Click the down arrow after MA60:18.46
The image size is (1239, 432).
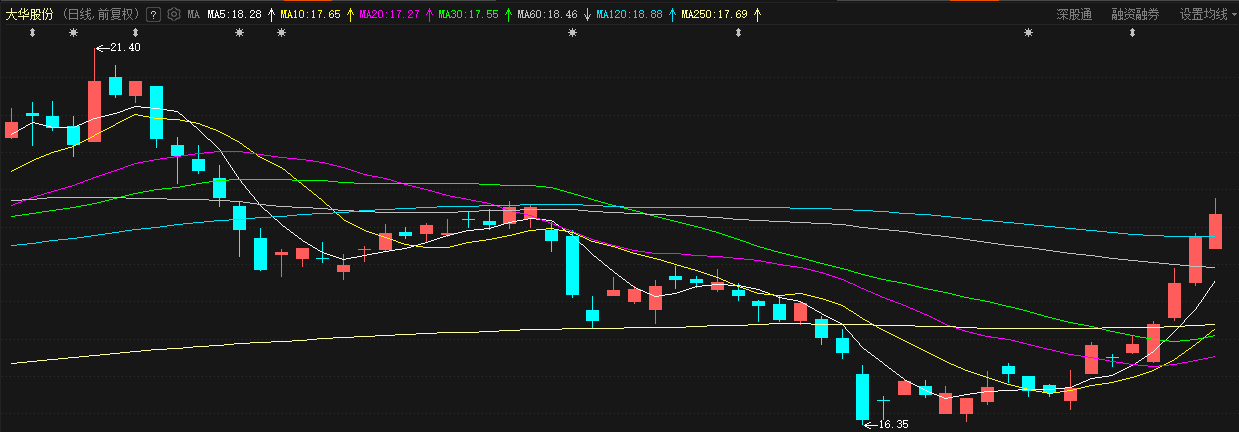coord(587,15)
